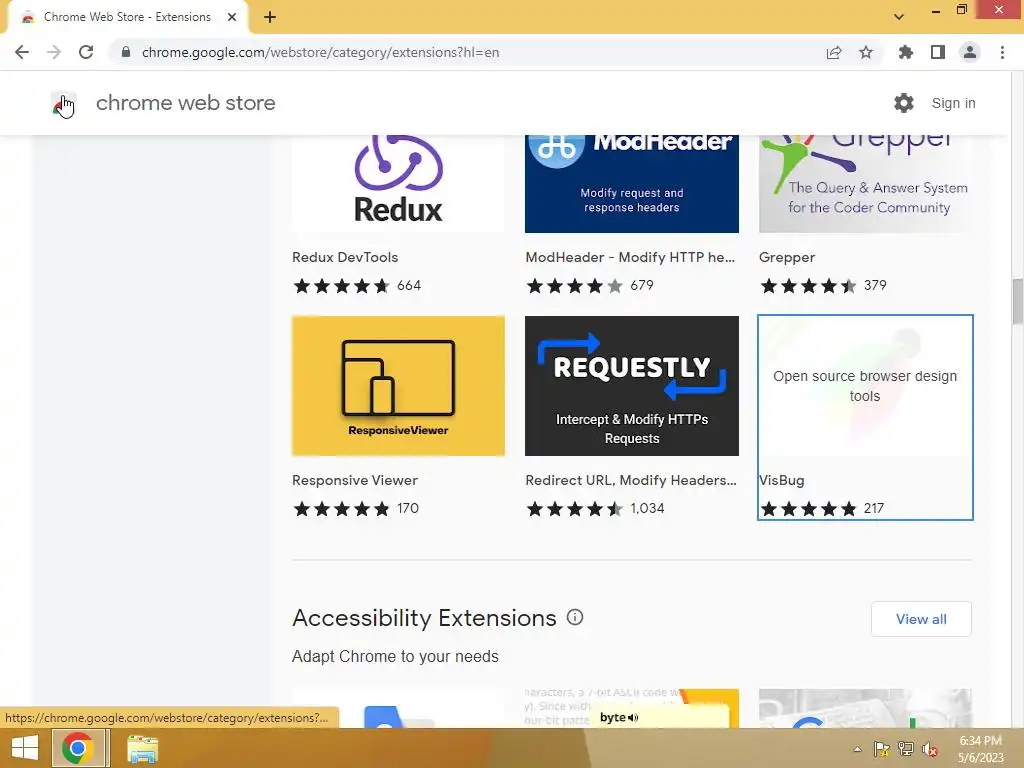Screen dimensions: 1024x768
Task: Click Responsive Viewer star rating
Action: (x=342, y=509)
